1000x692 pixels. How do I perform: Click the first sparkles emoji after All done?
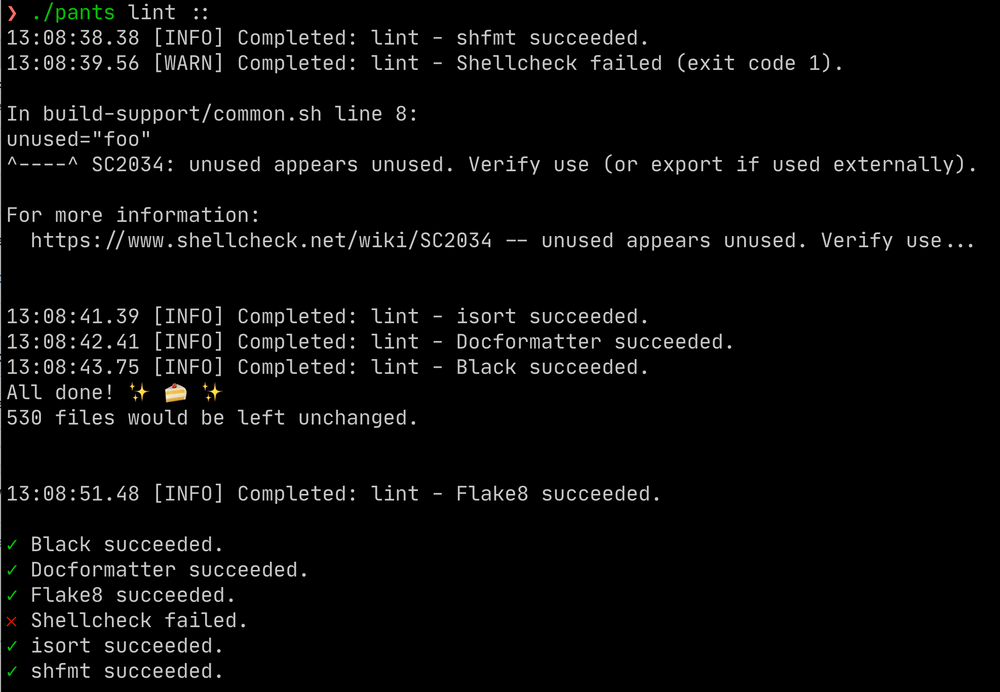click(139, 393)
